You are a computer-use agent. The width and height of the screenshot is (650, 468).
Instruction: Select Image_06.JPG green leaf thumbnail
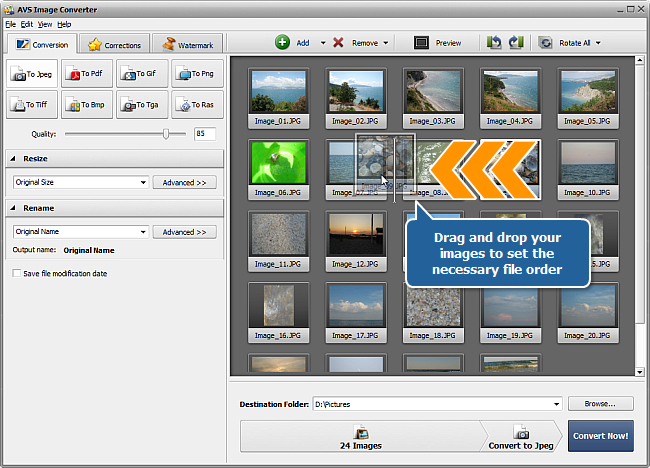point(278,170)
